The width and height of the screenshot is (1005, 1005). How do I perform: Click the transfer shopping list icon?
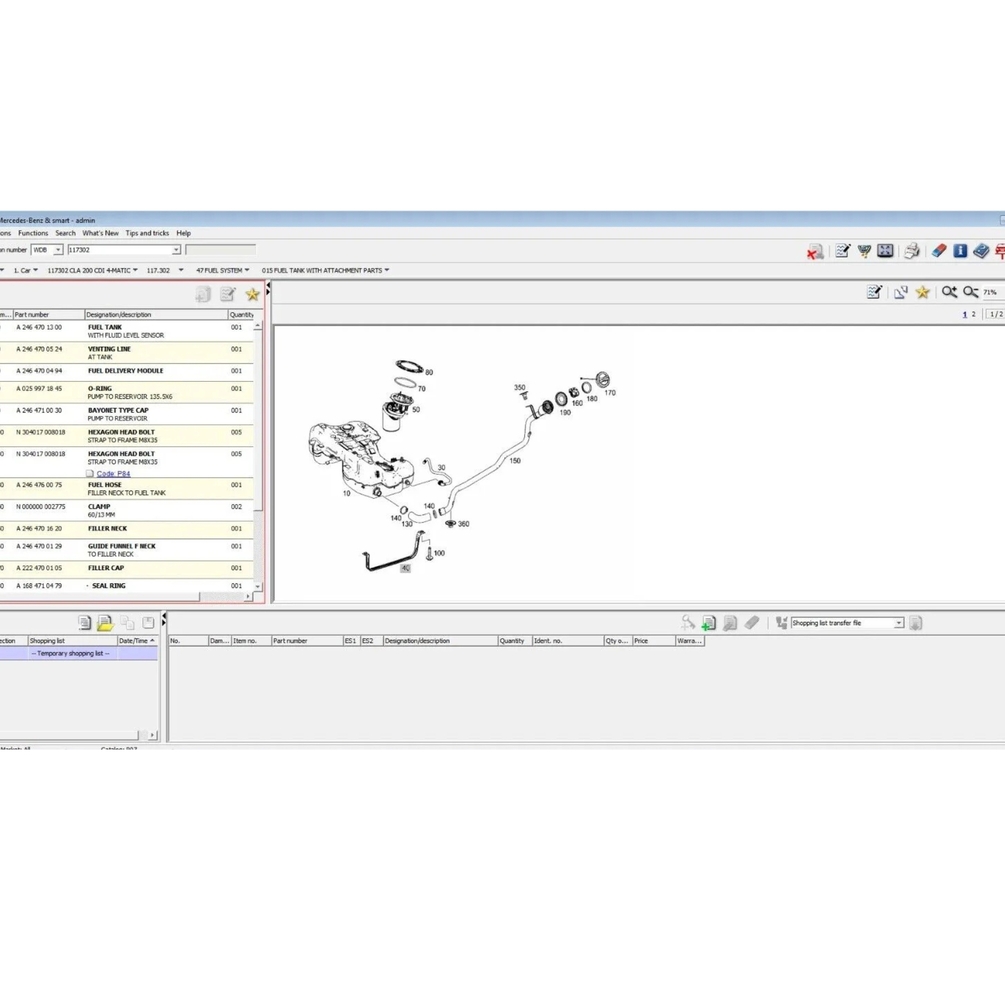[781, 622]
